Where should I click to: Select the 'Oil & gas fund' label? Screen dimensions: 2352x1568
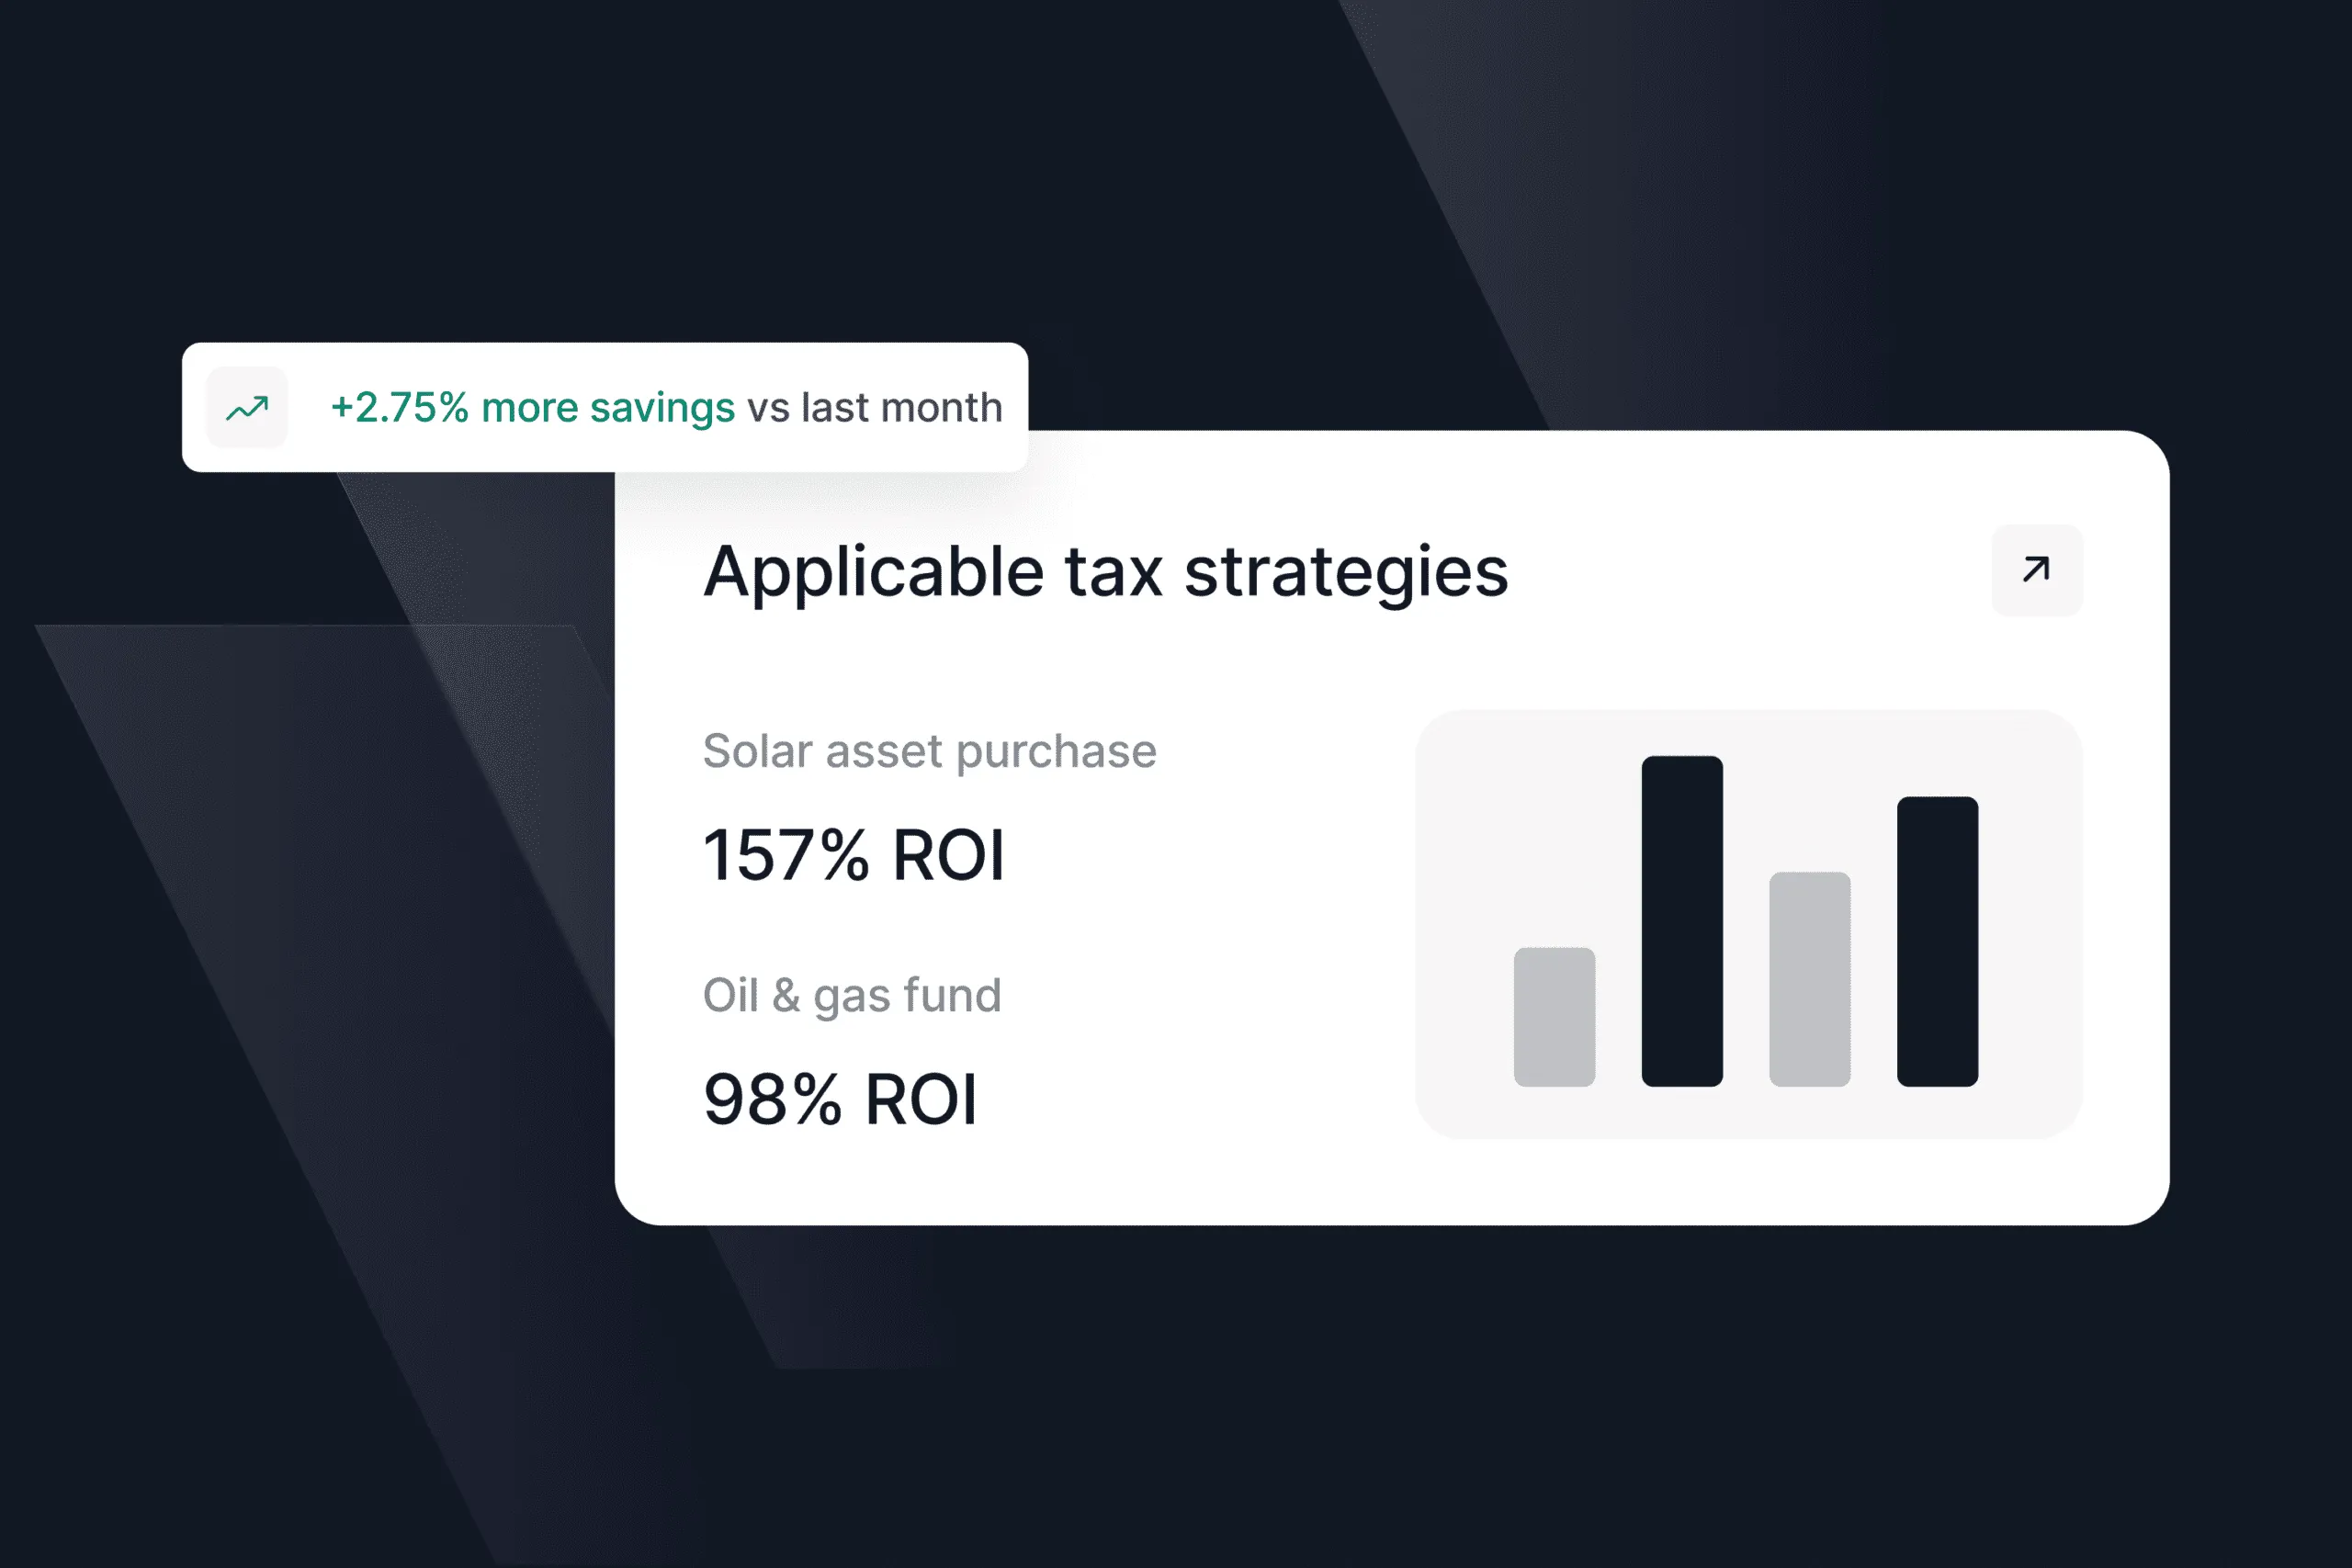[x=852, y=996]
